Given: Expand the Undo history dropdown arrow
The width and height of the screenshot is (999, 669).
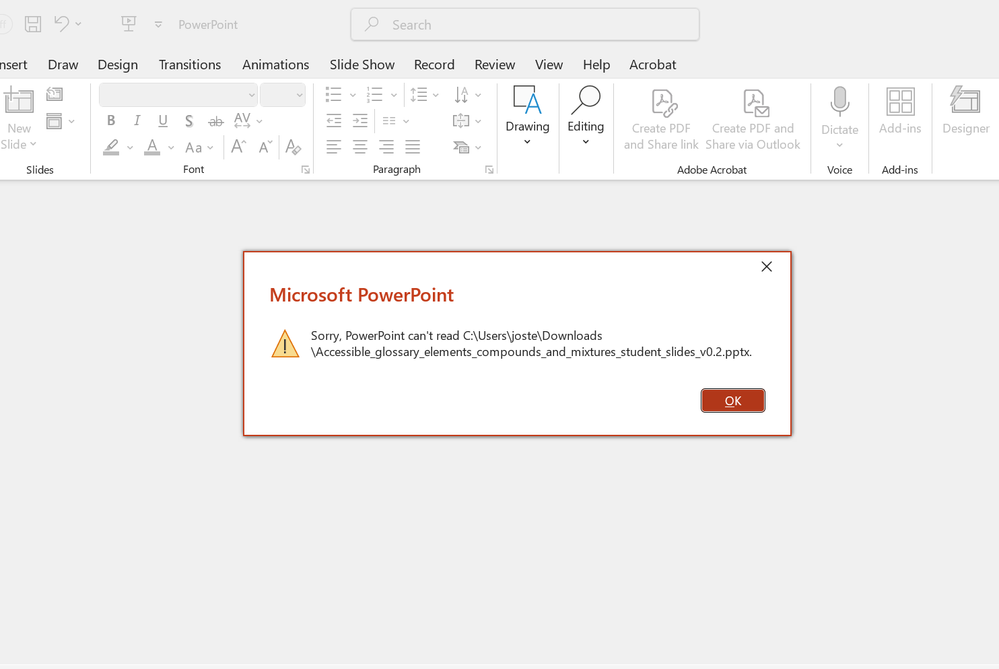Looking at the screenshot, I should pos(78,24).
